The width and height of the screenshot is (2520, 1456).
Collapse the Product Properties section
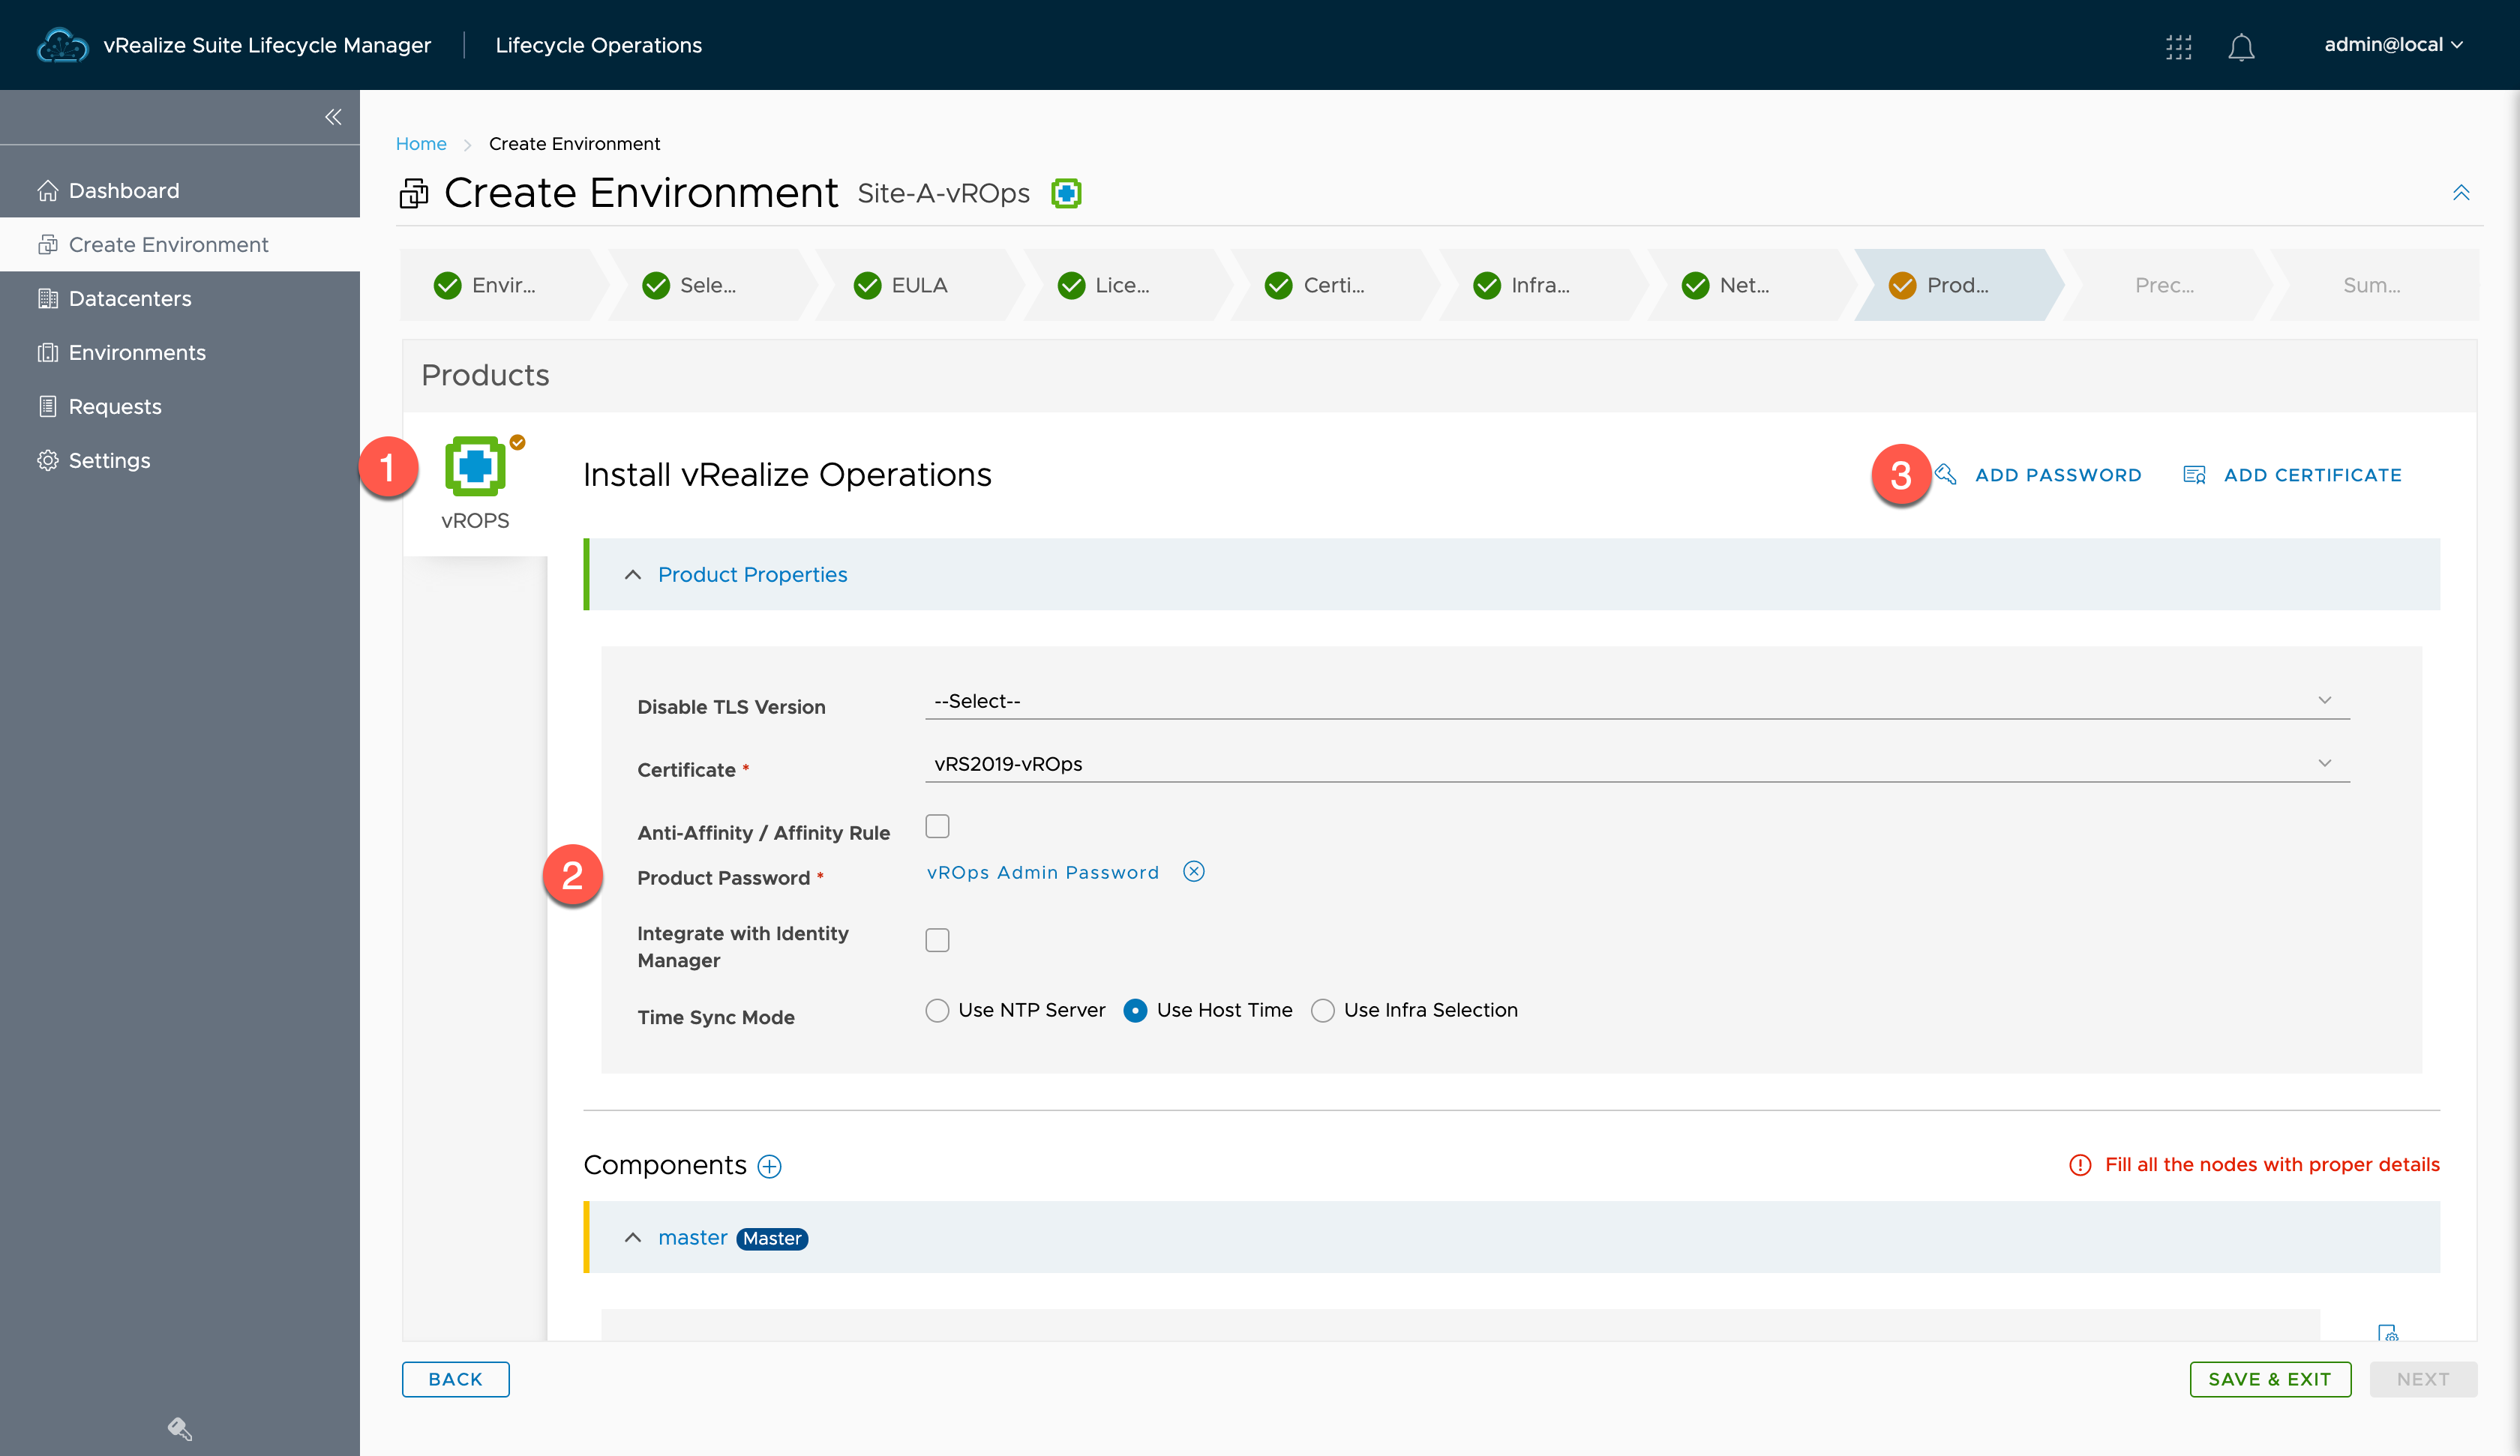[x=633, y=575]
